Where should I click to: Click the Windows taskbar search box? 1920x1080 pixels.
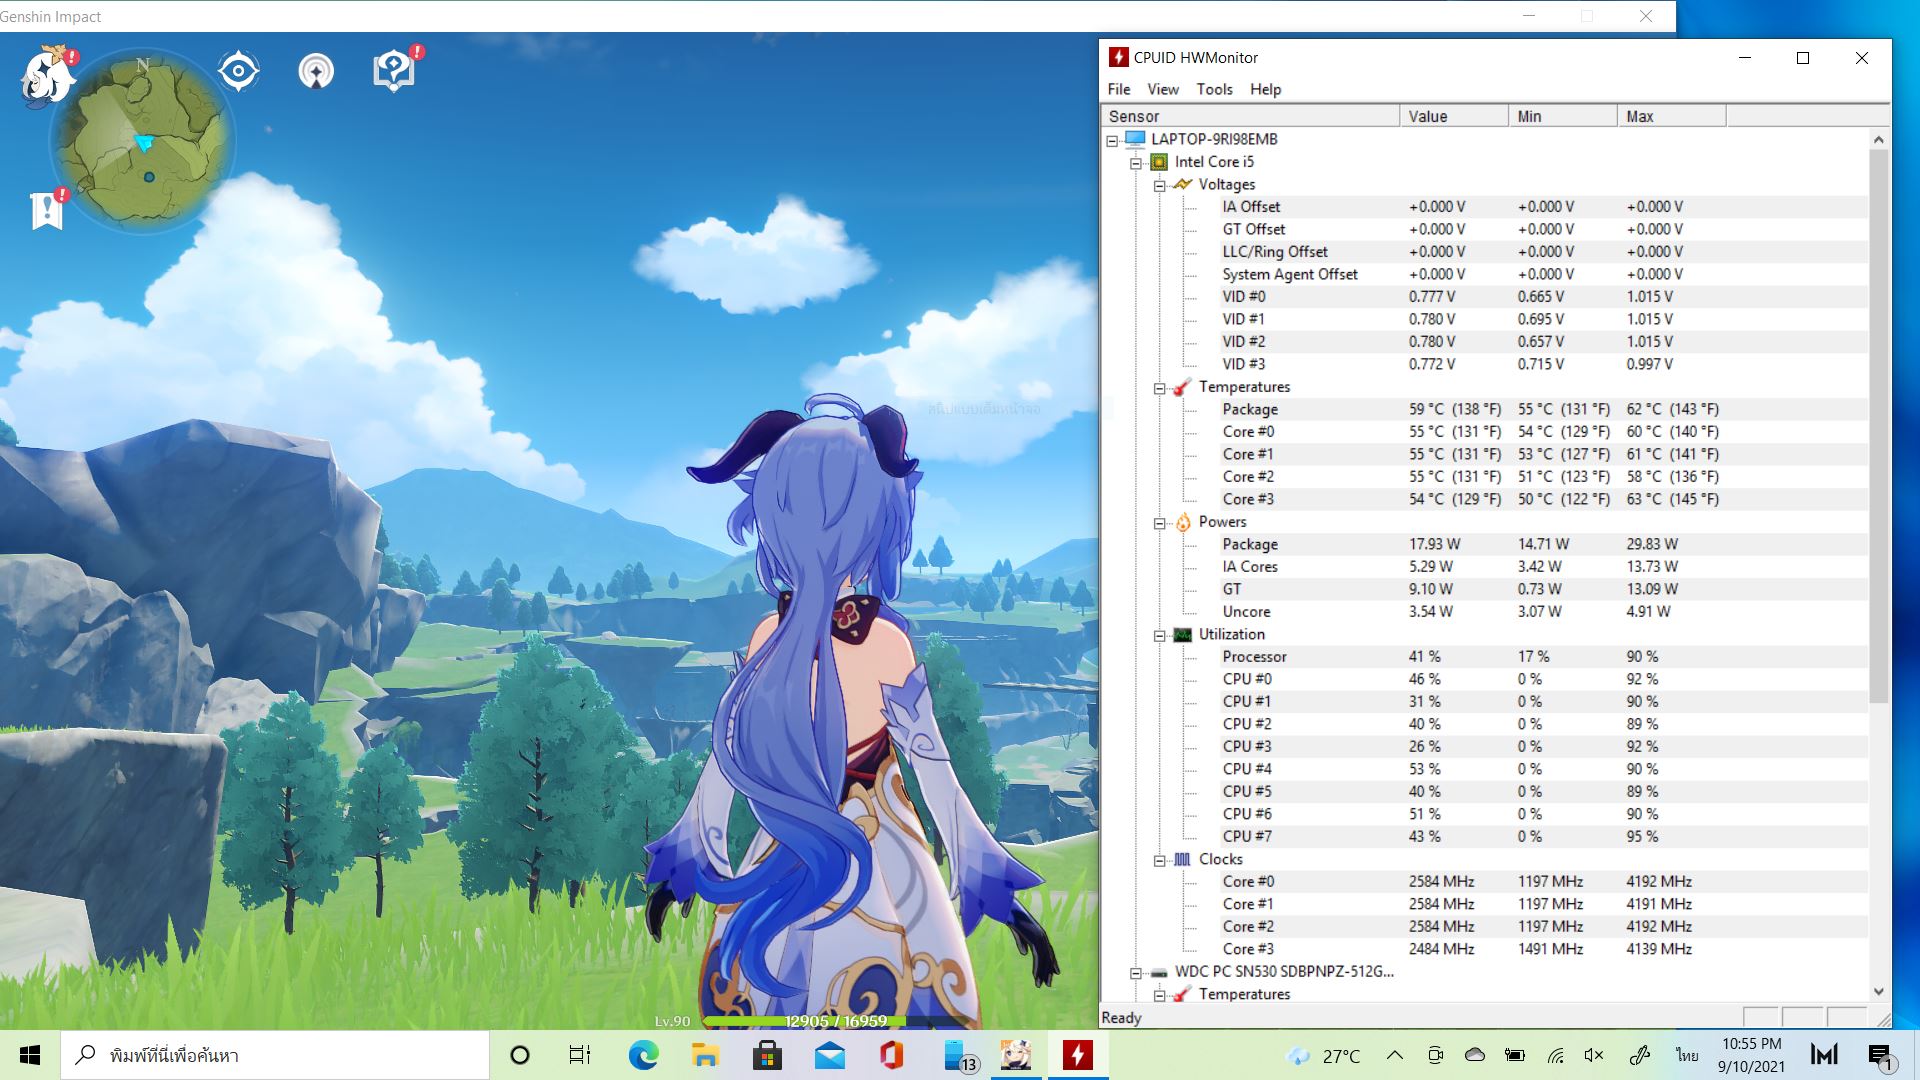point(275,1055)
